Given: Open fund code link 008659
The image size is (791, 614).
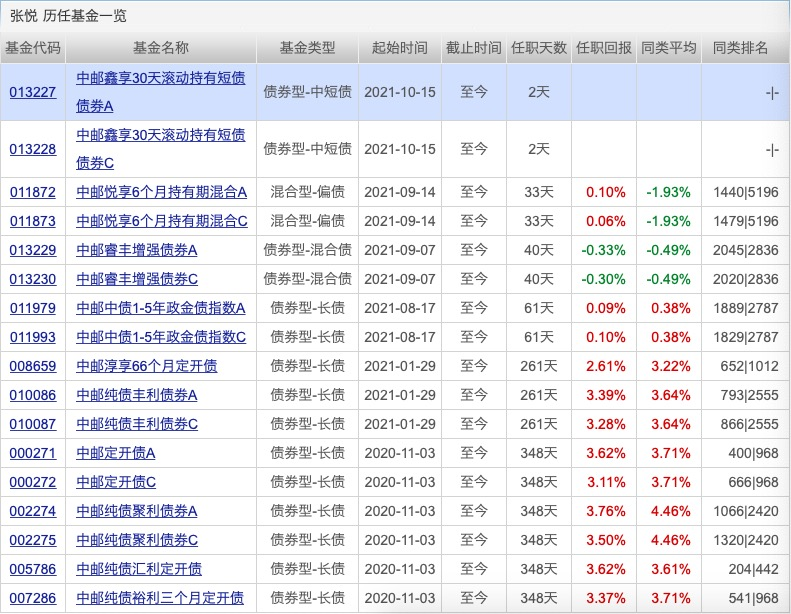Looking at the screenshot, I should coord(33,366).
